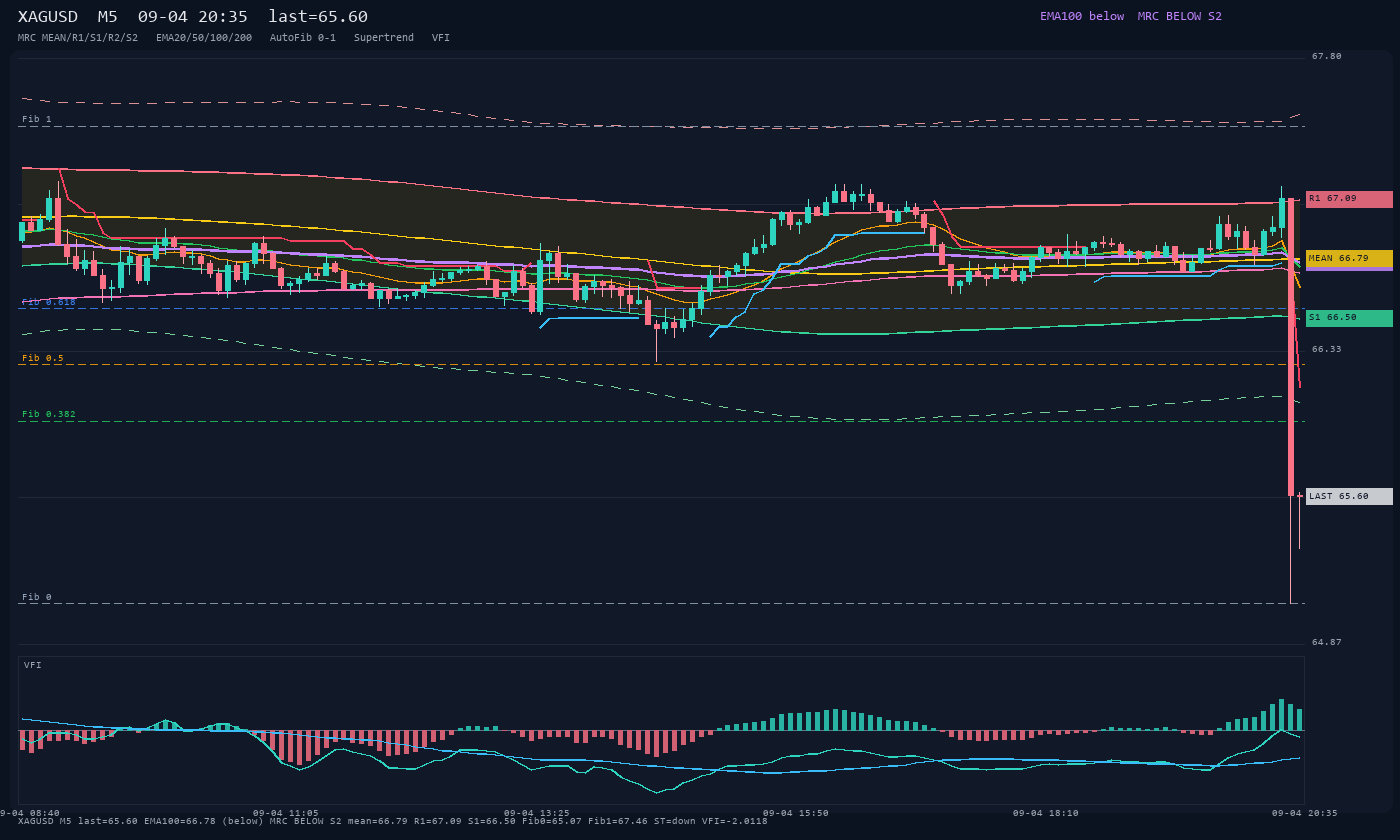The image size is (1400, 840).
Task: Click the MRC MEAN/R1/S1/R2/S2 legend entry
Action: [78, 38]
